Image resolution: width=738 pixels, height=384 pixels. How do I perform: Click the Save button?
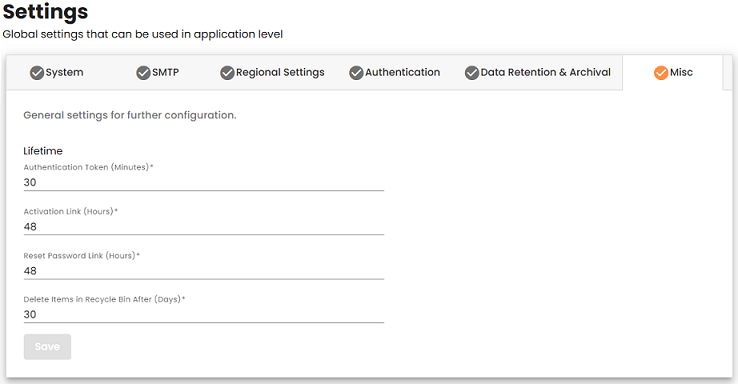[x=47, y=347]
